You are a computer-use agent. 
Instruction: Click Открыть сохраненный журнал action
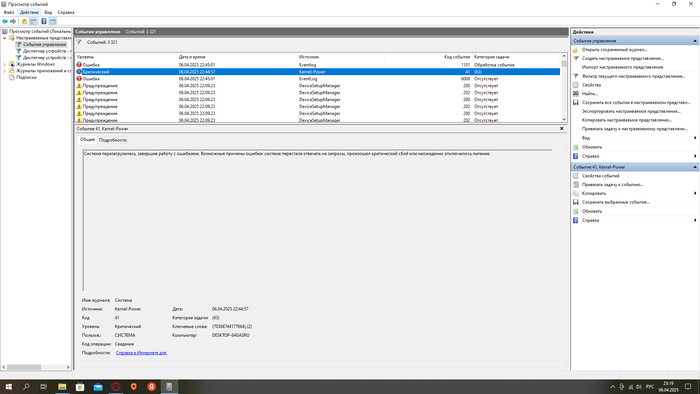614,50
